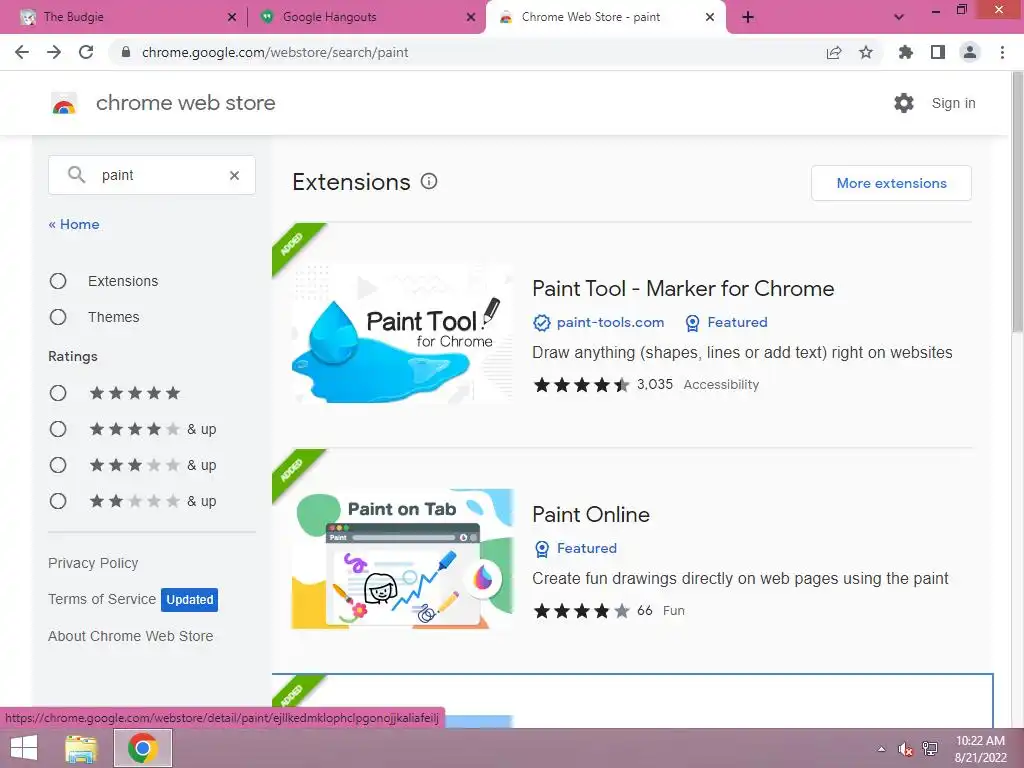The image size is (1024, 768).
Task: Click Featured badge icon for Paint Tool
Action: (692, 323)
